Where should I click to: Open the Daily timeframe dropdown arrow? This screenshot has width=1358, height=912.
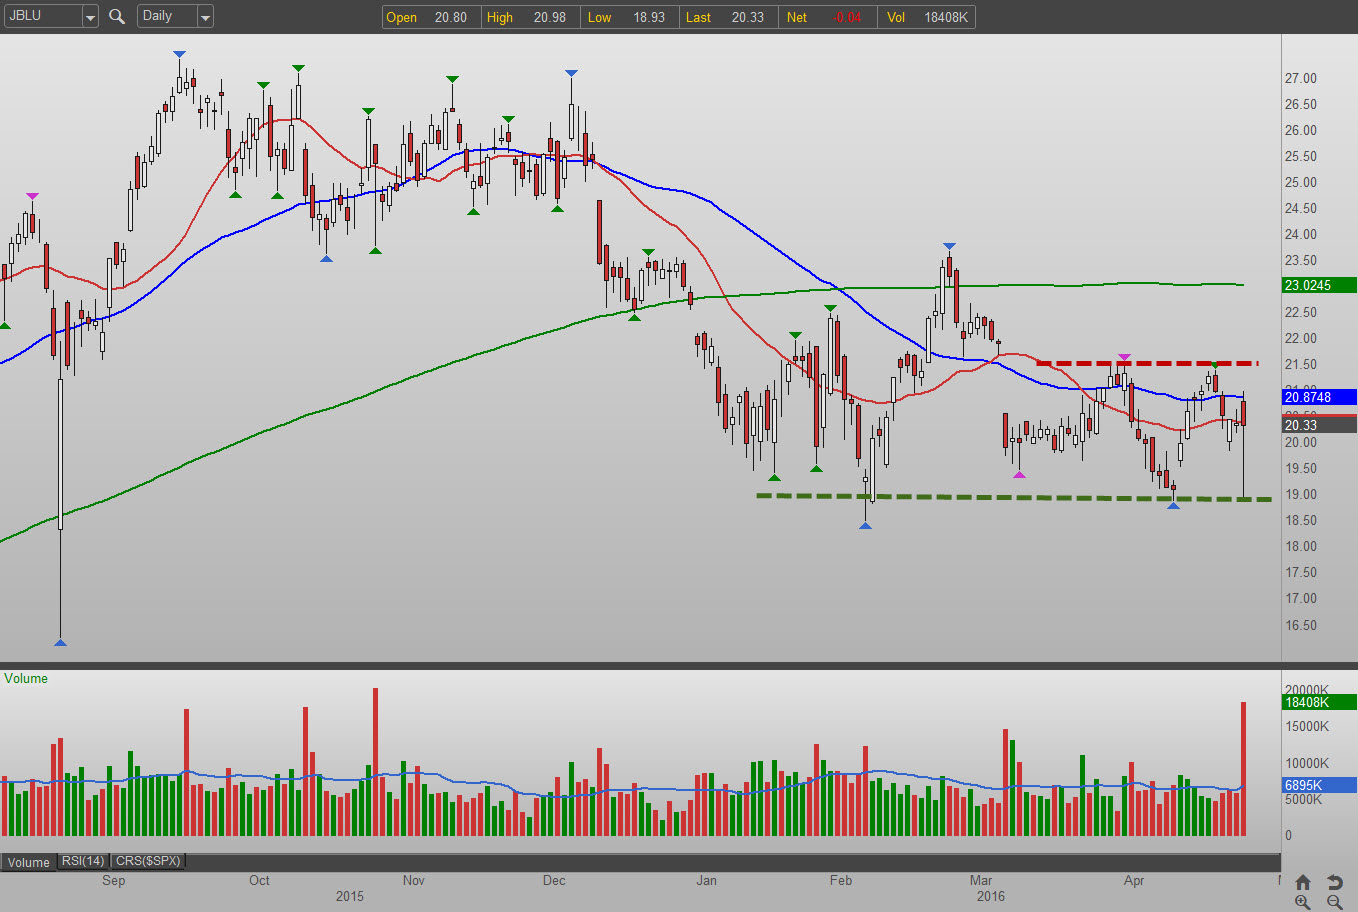205,17
